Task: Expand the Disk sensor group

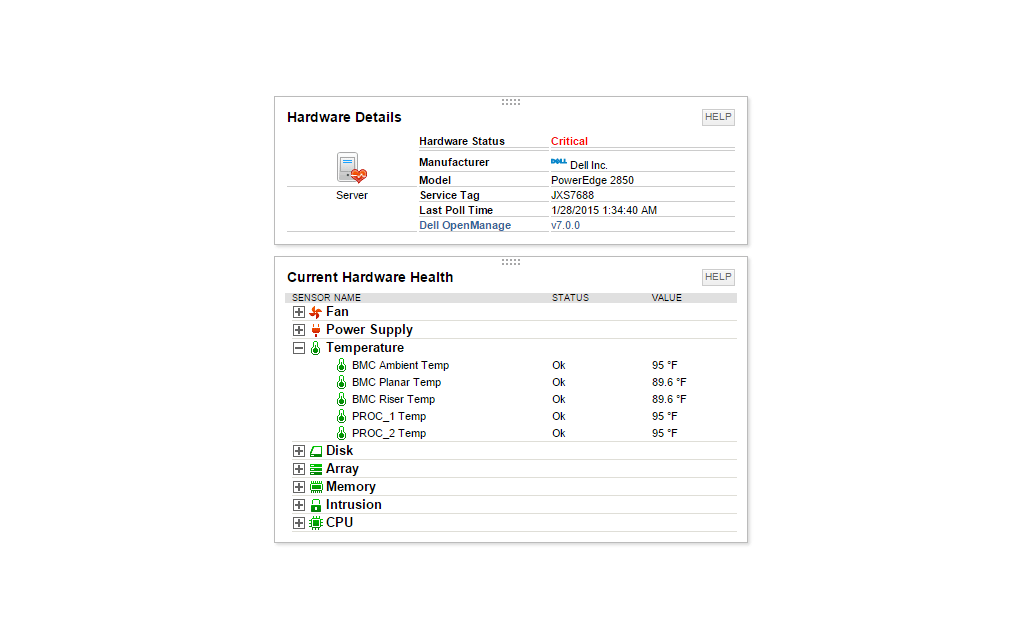Action: 298,451
